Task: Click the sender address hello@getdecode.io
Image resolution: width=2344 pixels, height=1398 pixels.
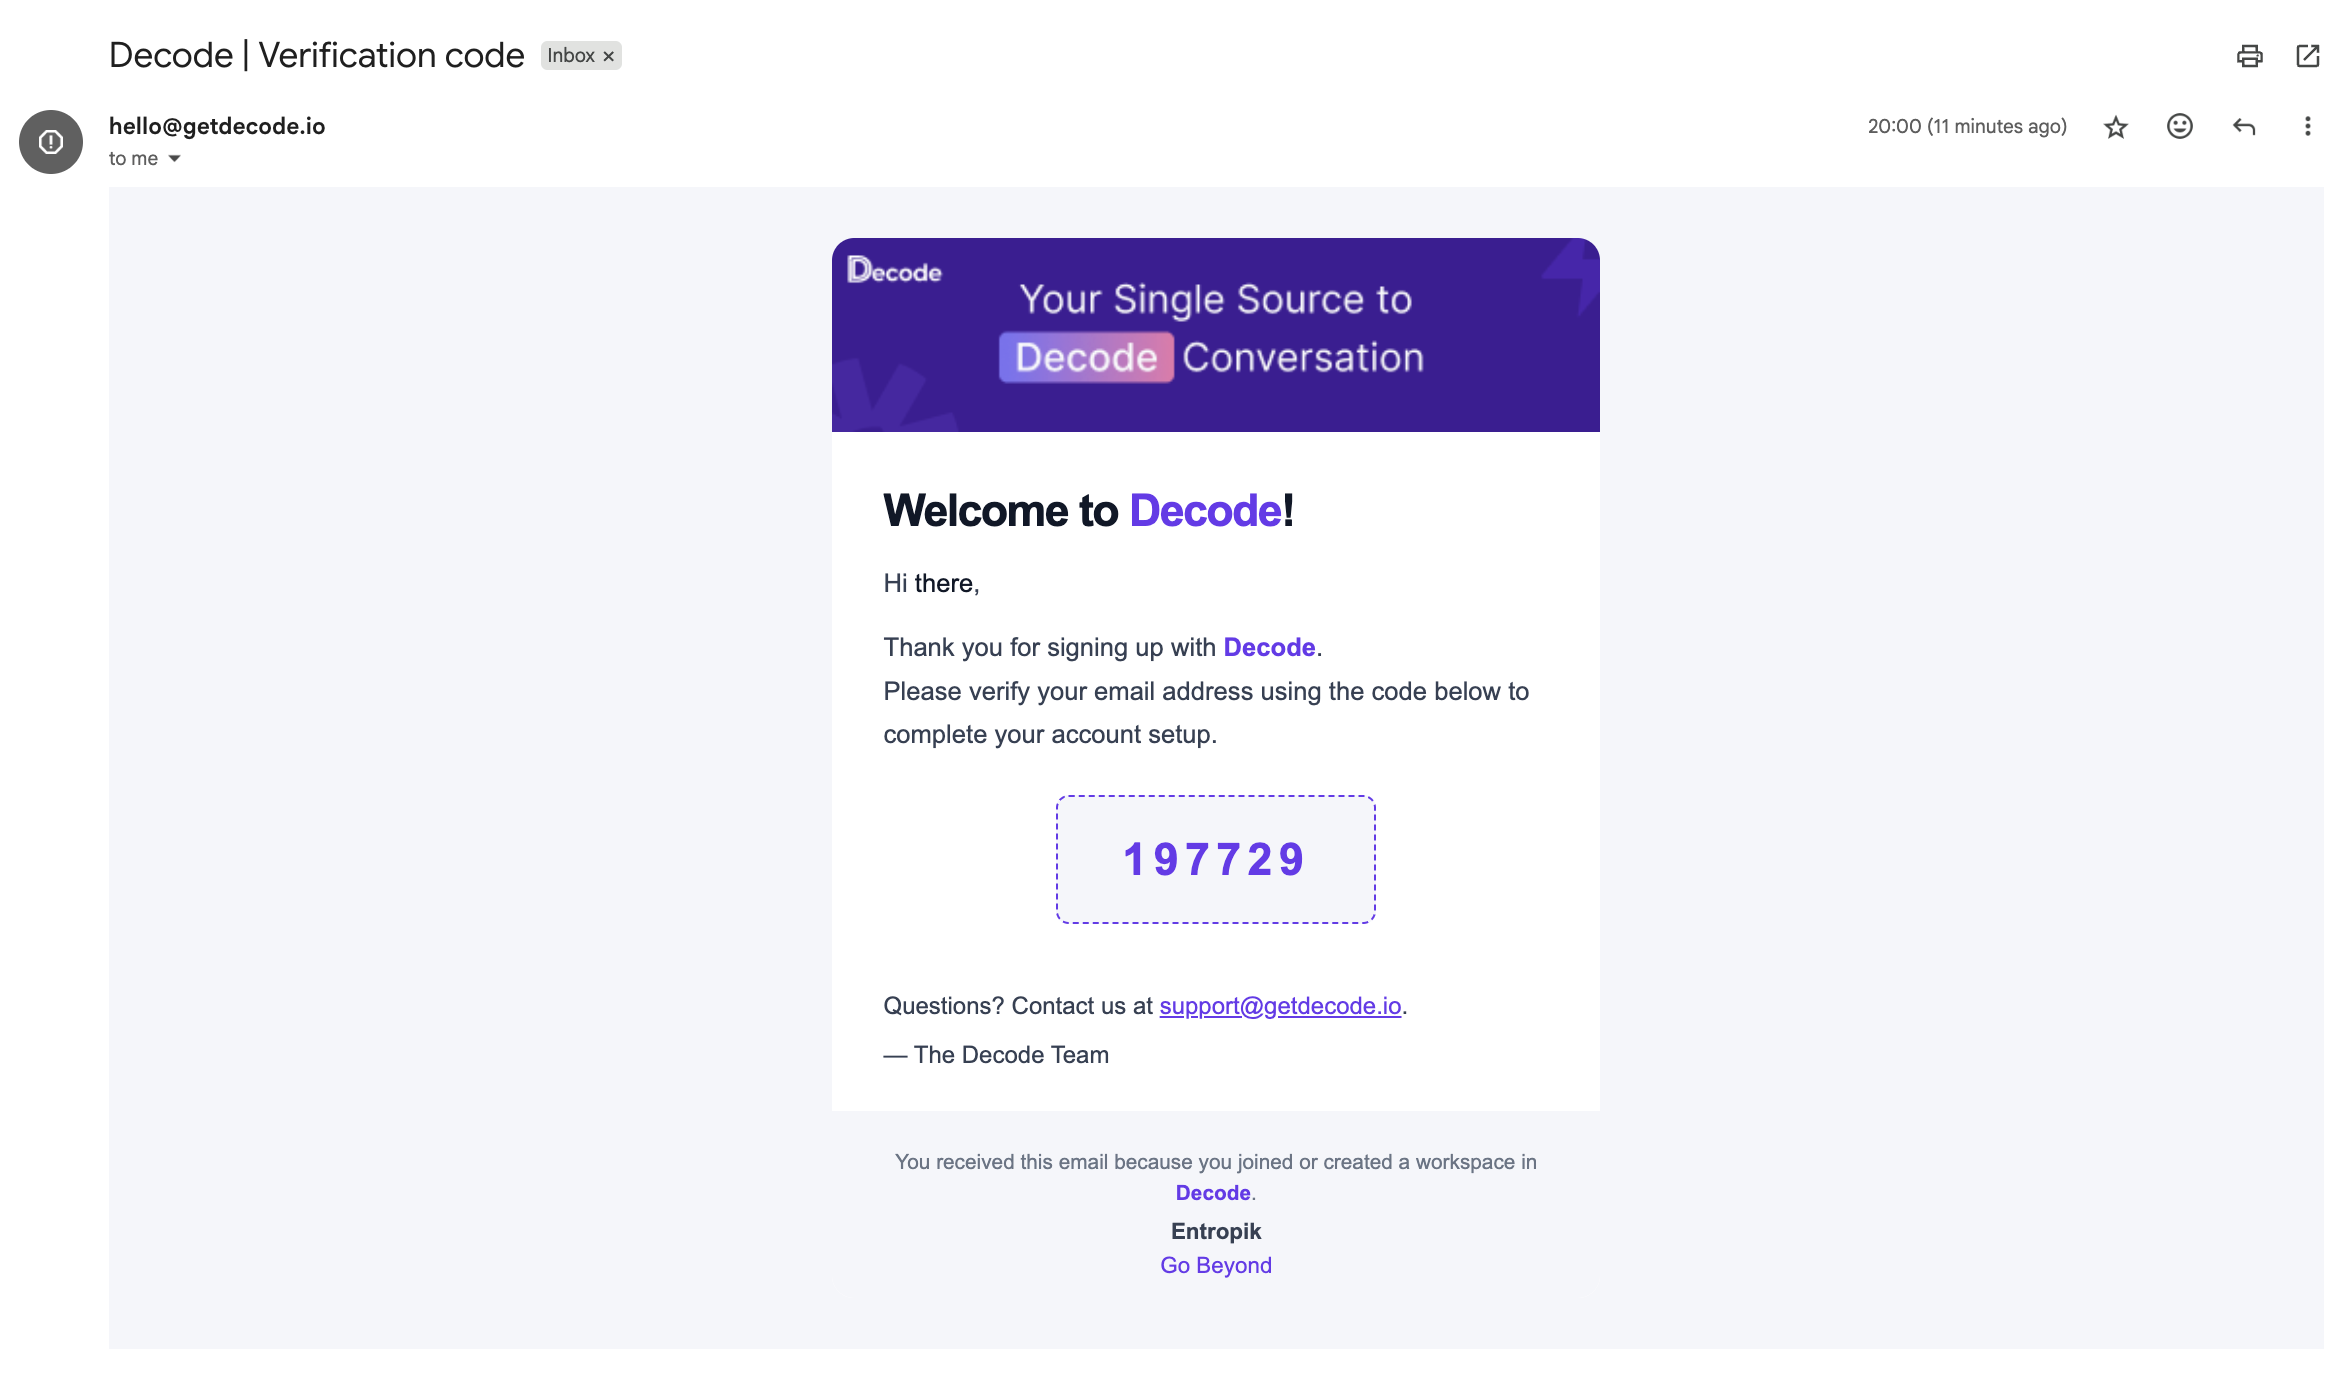Action: click(x=217, y=126)
